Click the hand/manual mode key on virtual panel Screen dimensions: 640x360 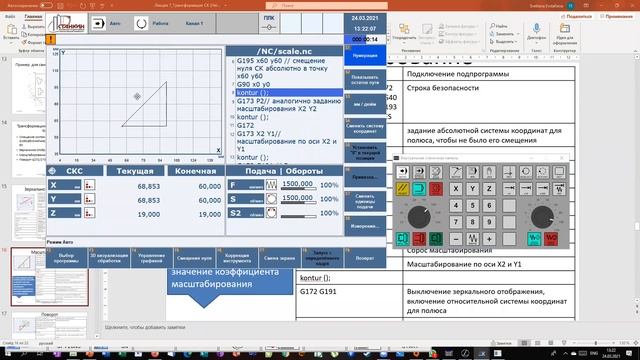[x=489, y=172]
